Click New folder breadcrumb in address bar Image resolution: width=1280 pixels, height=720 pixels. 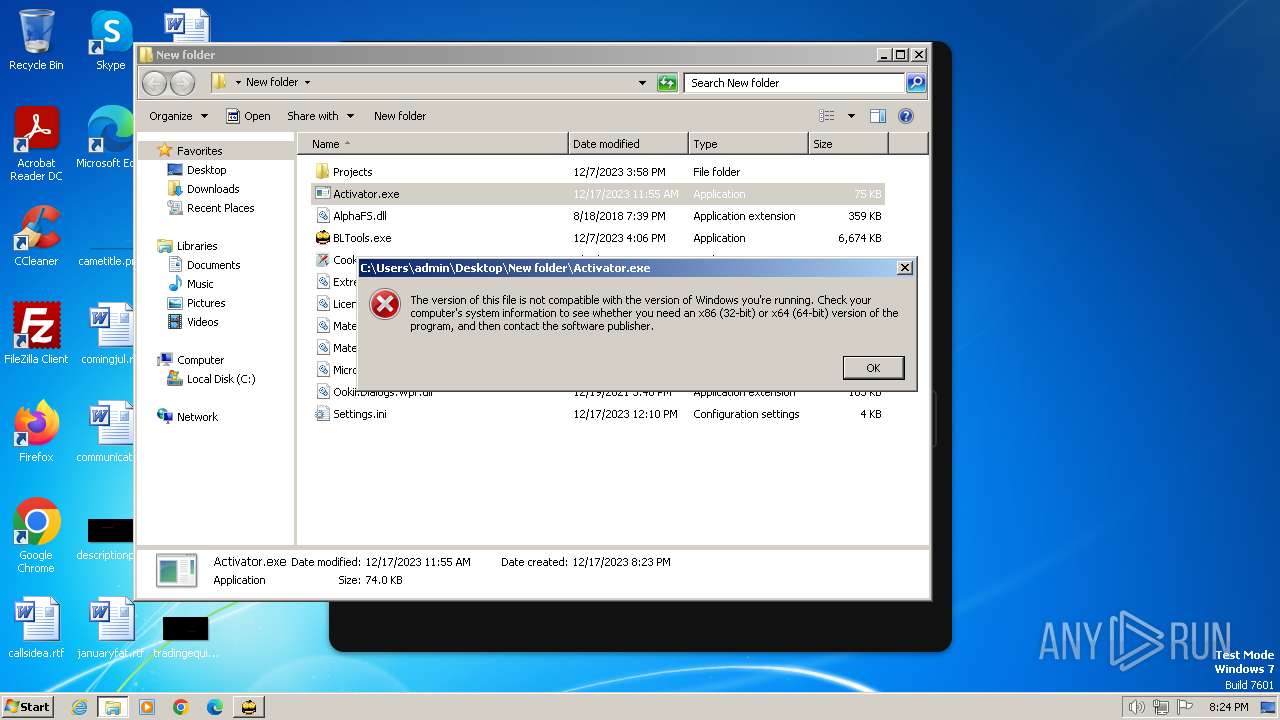pyautogui.click(x=272, y=83)
